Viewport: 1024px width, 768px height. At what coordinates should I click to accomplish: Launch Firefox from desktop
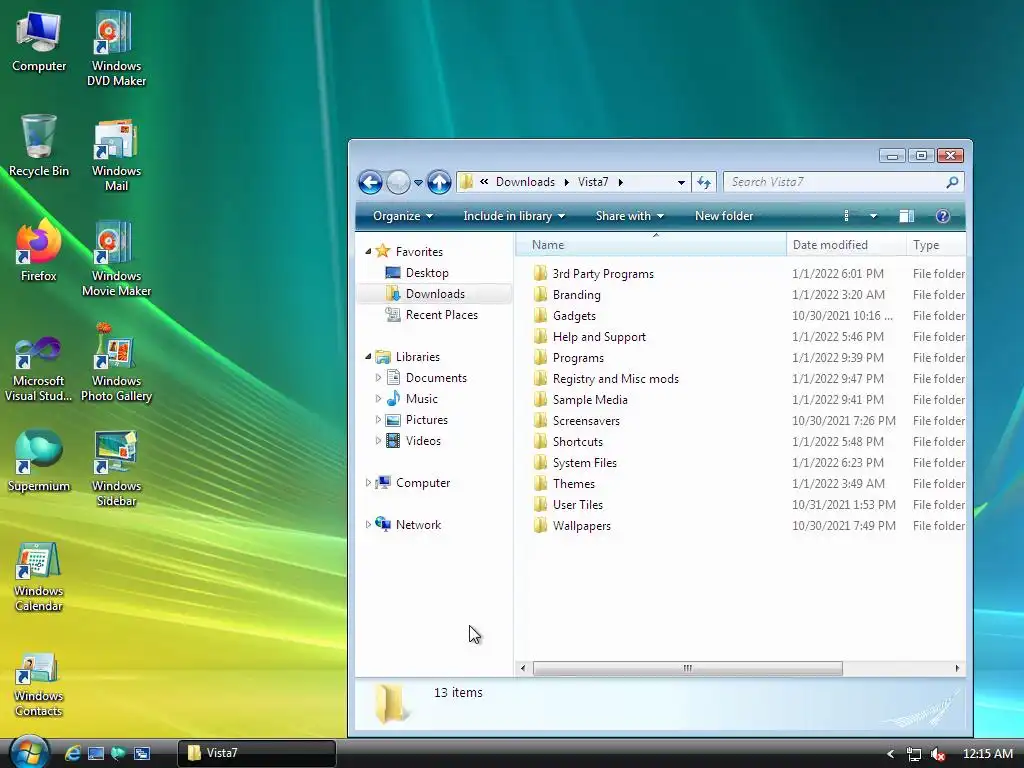coord(39,251)
